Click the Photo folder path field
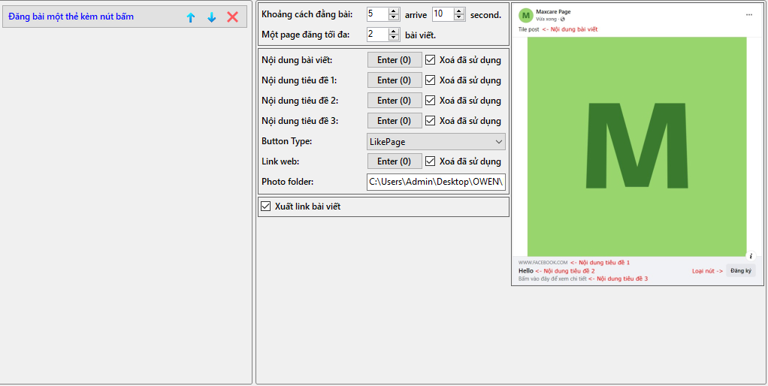 coord(436,182)
